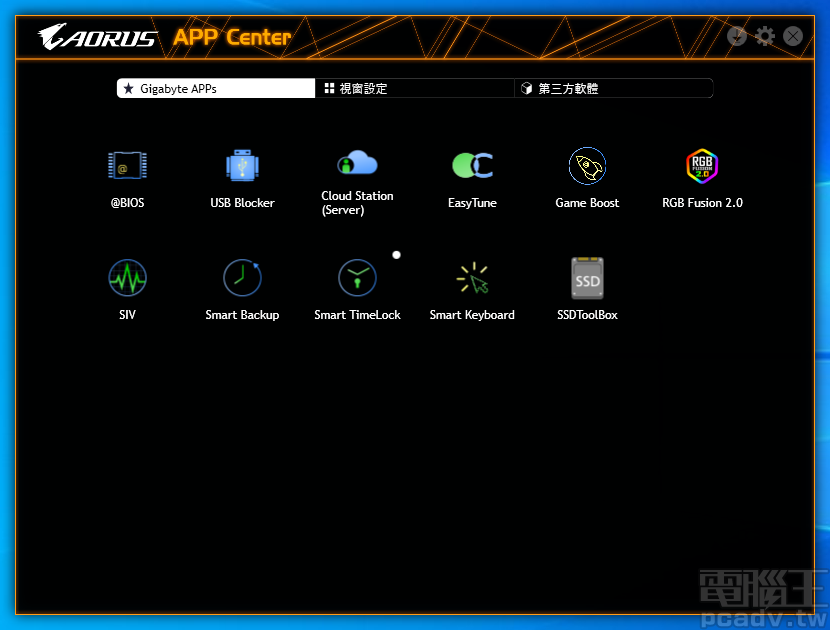Select the Gigabyte APPs tab
The image size is (830, 630).
pyautogui.click(x=216, y=89)
